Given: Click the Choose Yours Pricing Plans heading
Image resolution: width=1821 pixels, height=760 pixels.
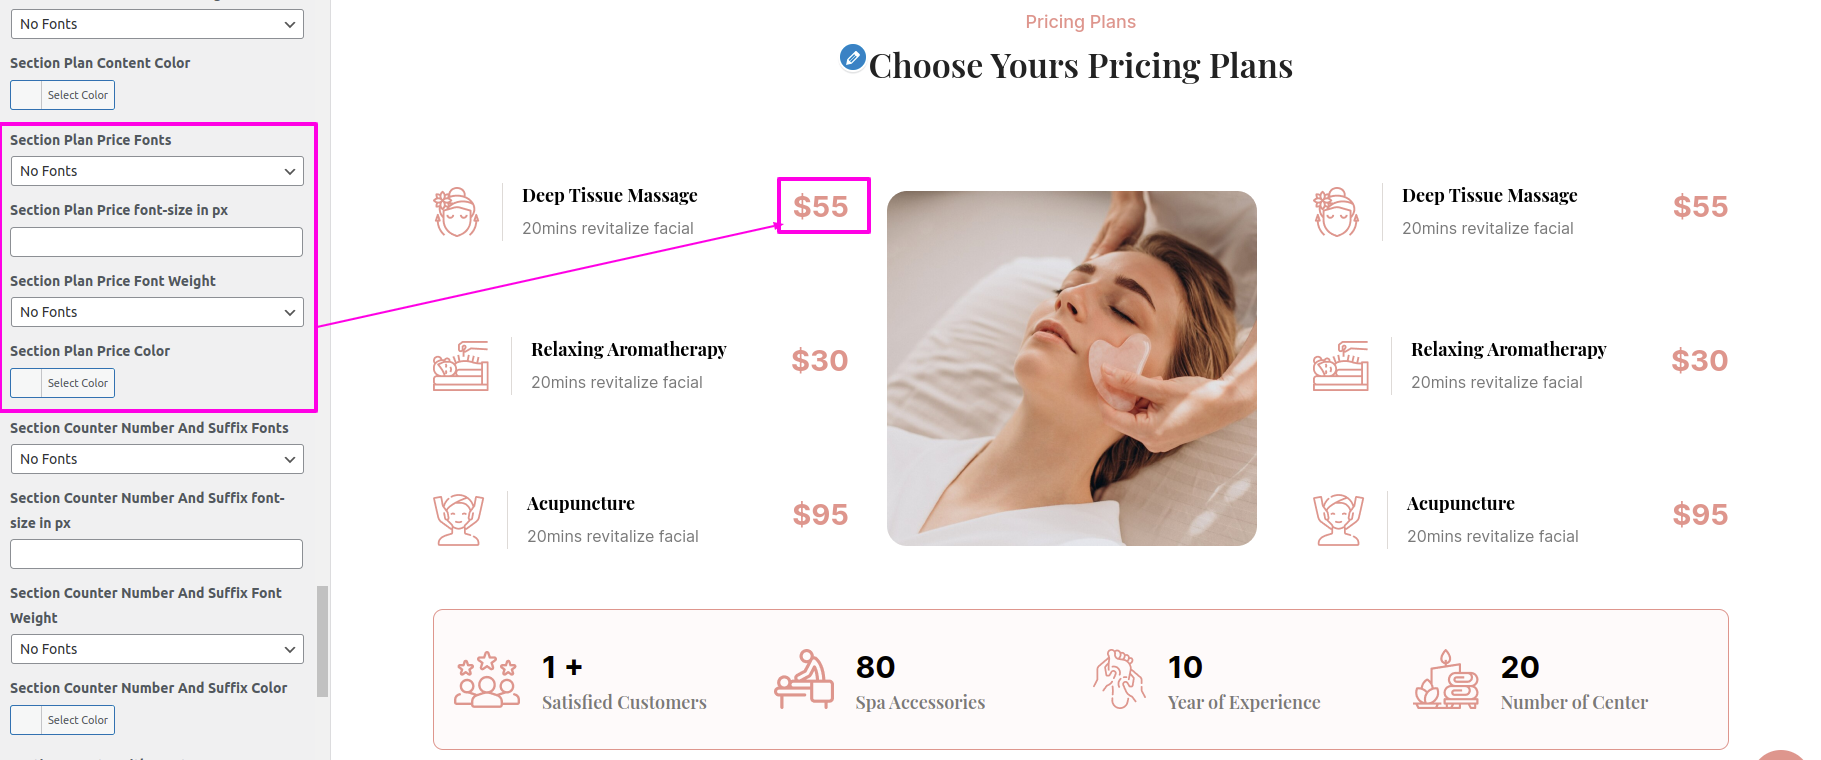Looking at the screenshot, I should click(1081, 66).
